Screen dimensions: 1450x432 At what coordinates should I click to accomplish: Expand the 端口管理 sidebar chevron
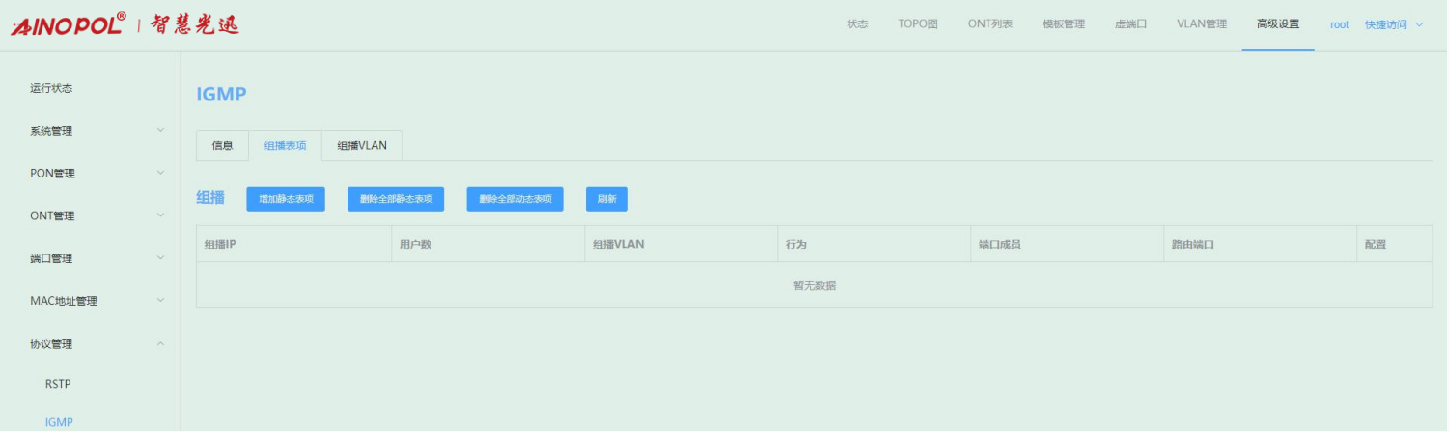click(160, 258)
